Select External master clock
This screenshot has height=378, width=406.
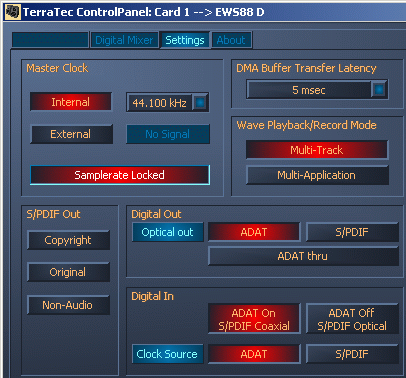71,134
